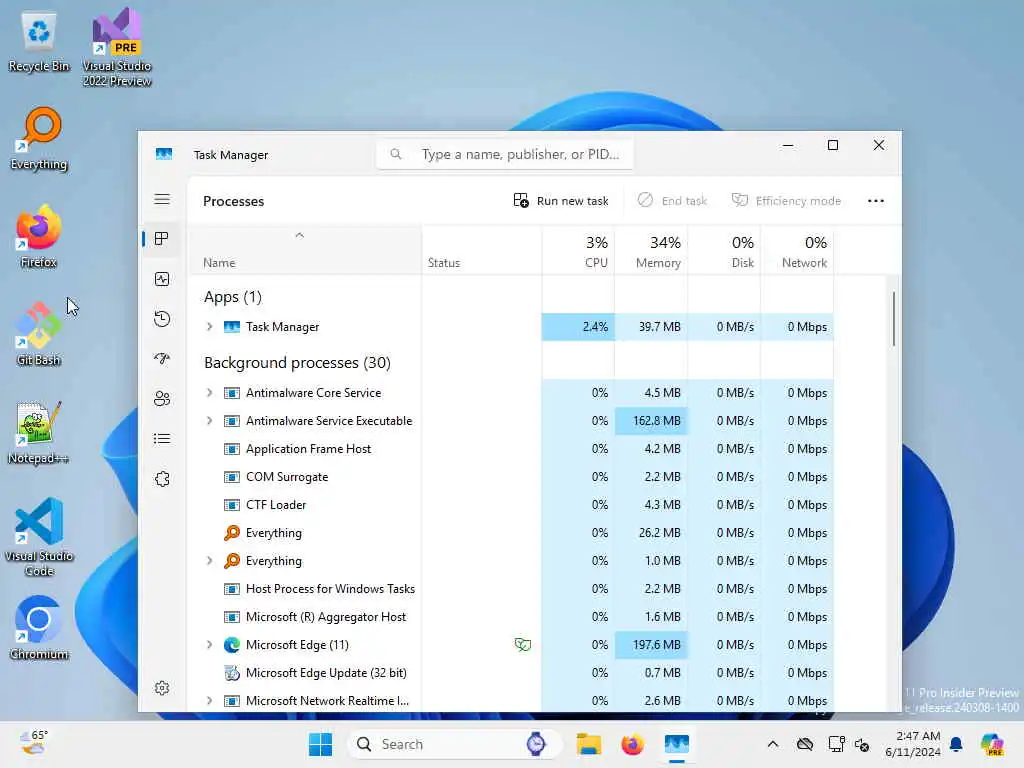Open the Services page in sidebar
1024x768 pixels.
[162, 479]
